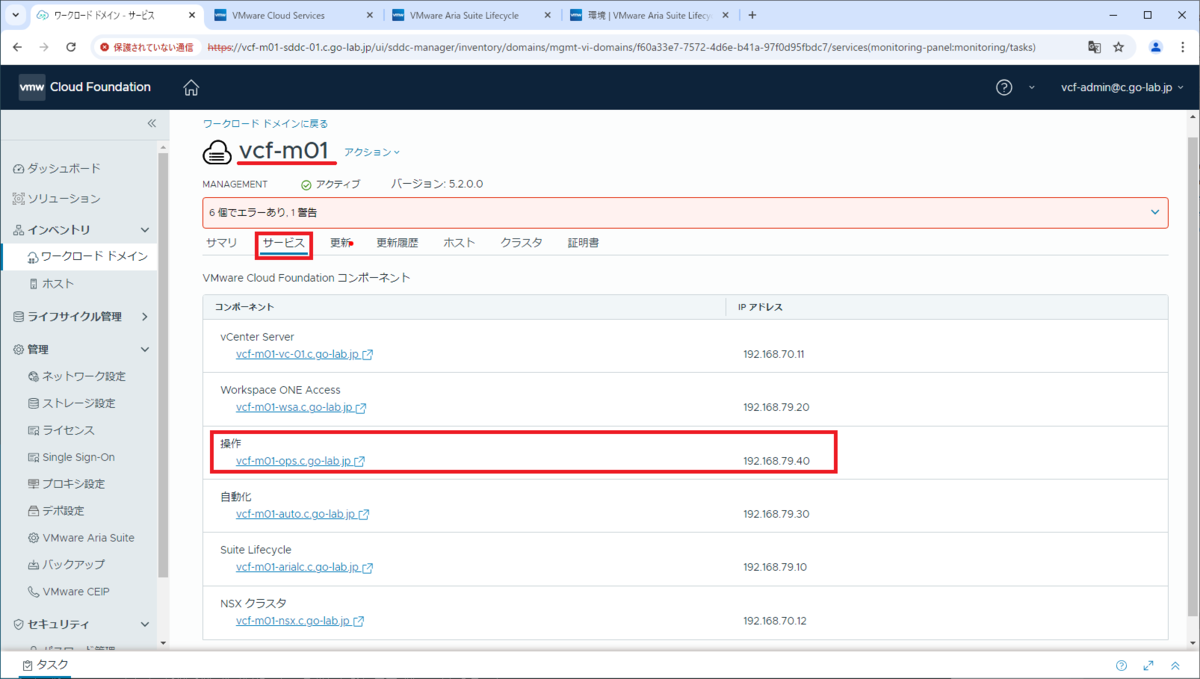The image size is (1200, 679).
Task: Click the browser address bar URL
Action: [621, 47]
